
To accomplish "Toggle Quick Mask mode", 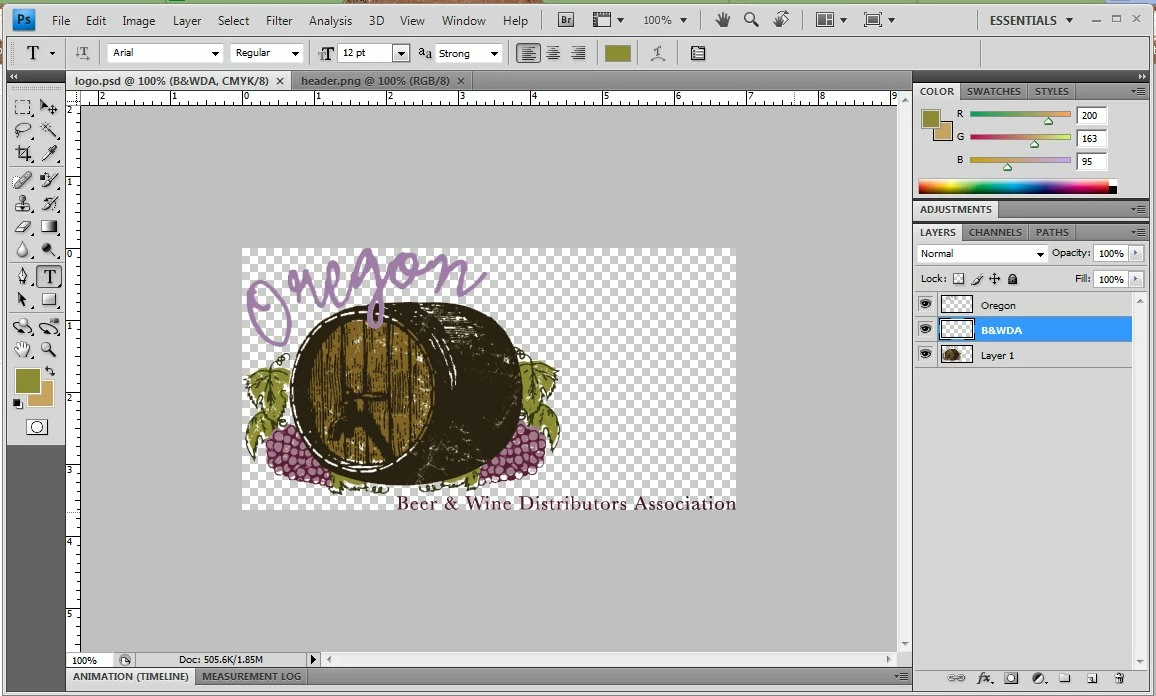I will (x=36, y=427).
